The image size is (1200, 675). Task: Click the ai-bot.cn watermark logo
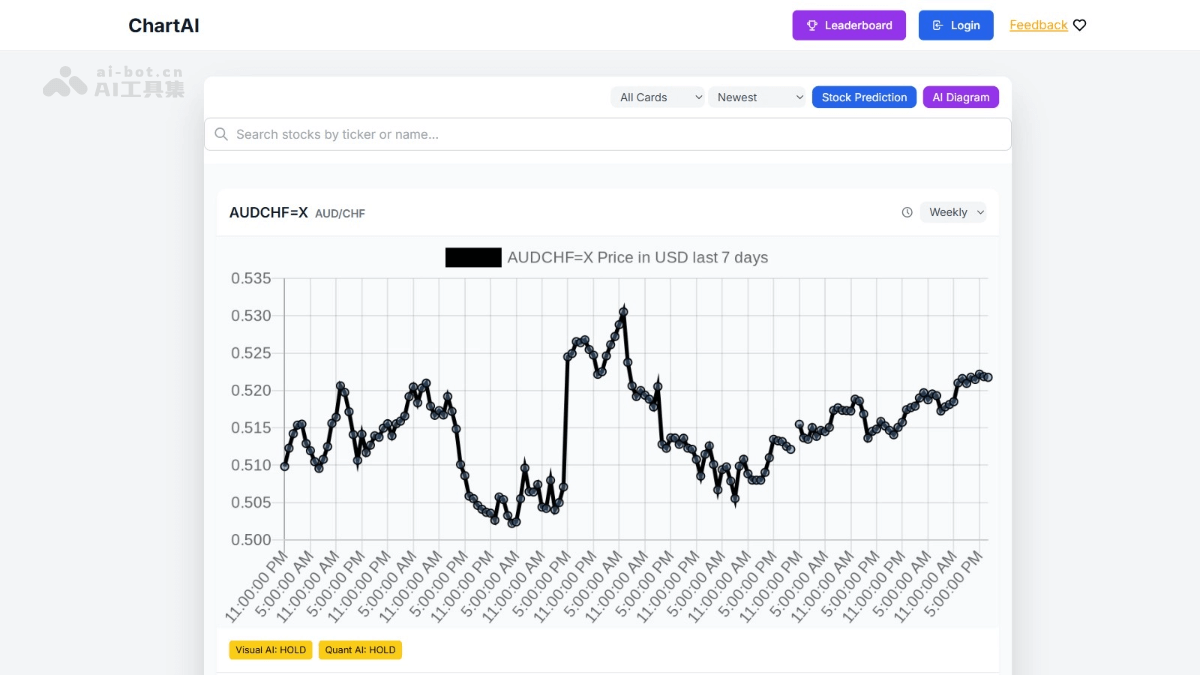(x=113, y=81)
